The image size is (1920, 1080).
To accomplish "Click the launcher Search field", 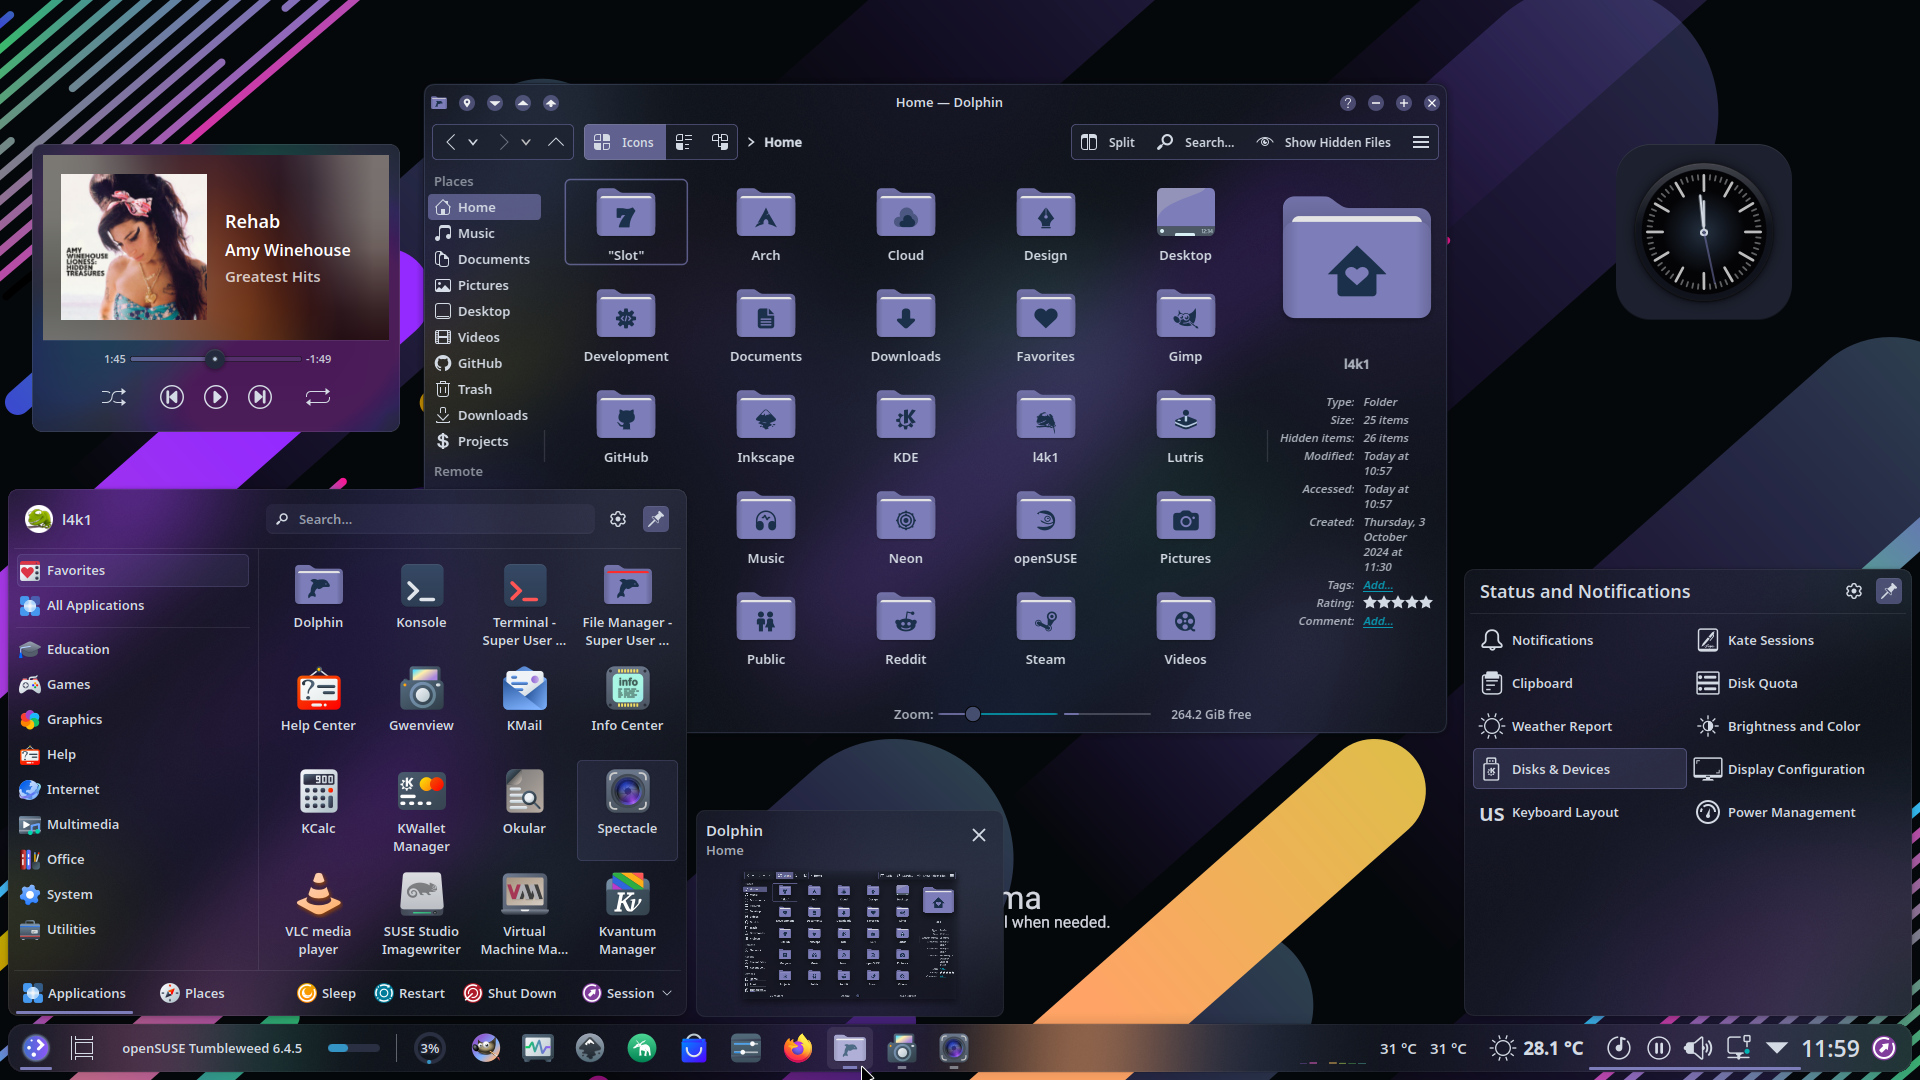I will pyautogui.click(x=431, y=519).
